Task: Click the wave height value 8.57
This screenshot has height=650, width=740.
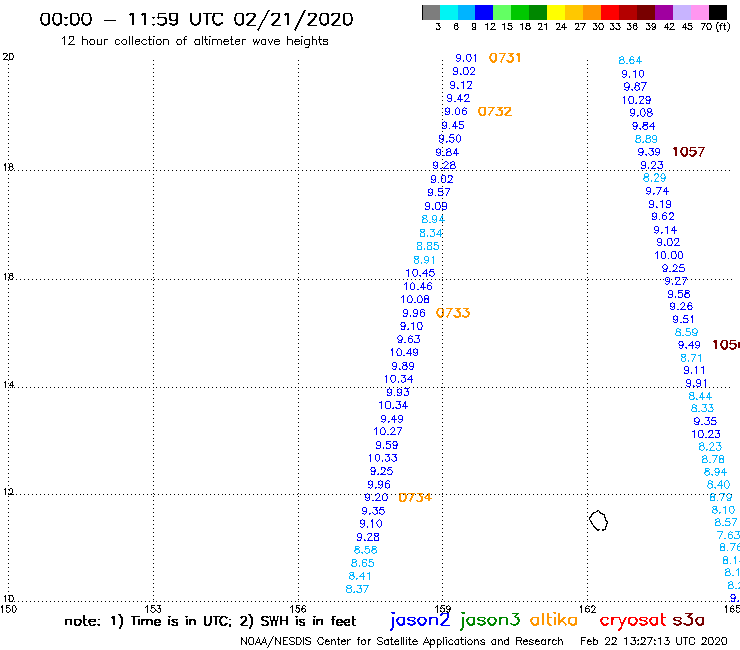Action: point(725,523)
